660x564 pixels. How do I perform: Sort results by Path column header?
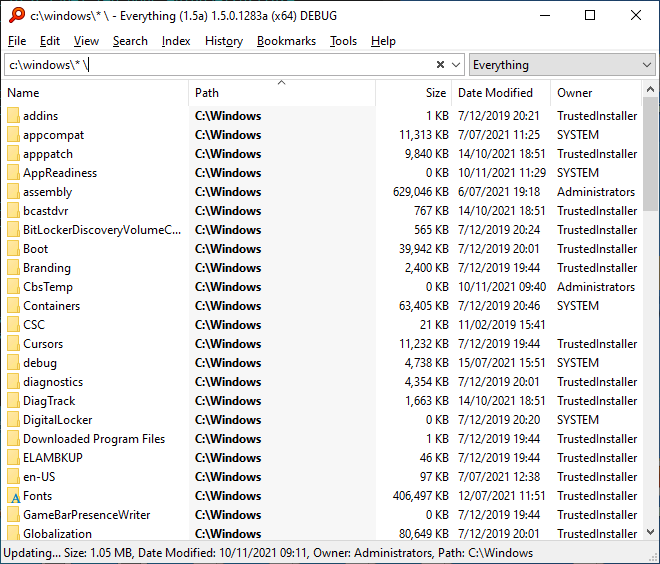point(282,93)
